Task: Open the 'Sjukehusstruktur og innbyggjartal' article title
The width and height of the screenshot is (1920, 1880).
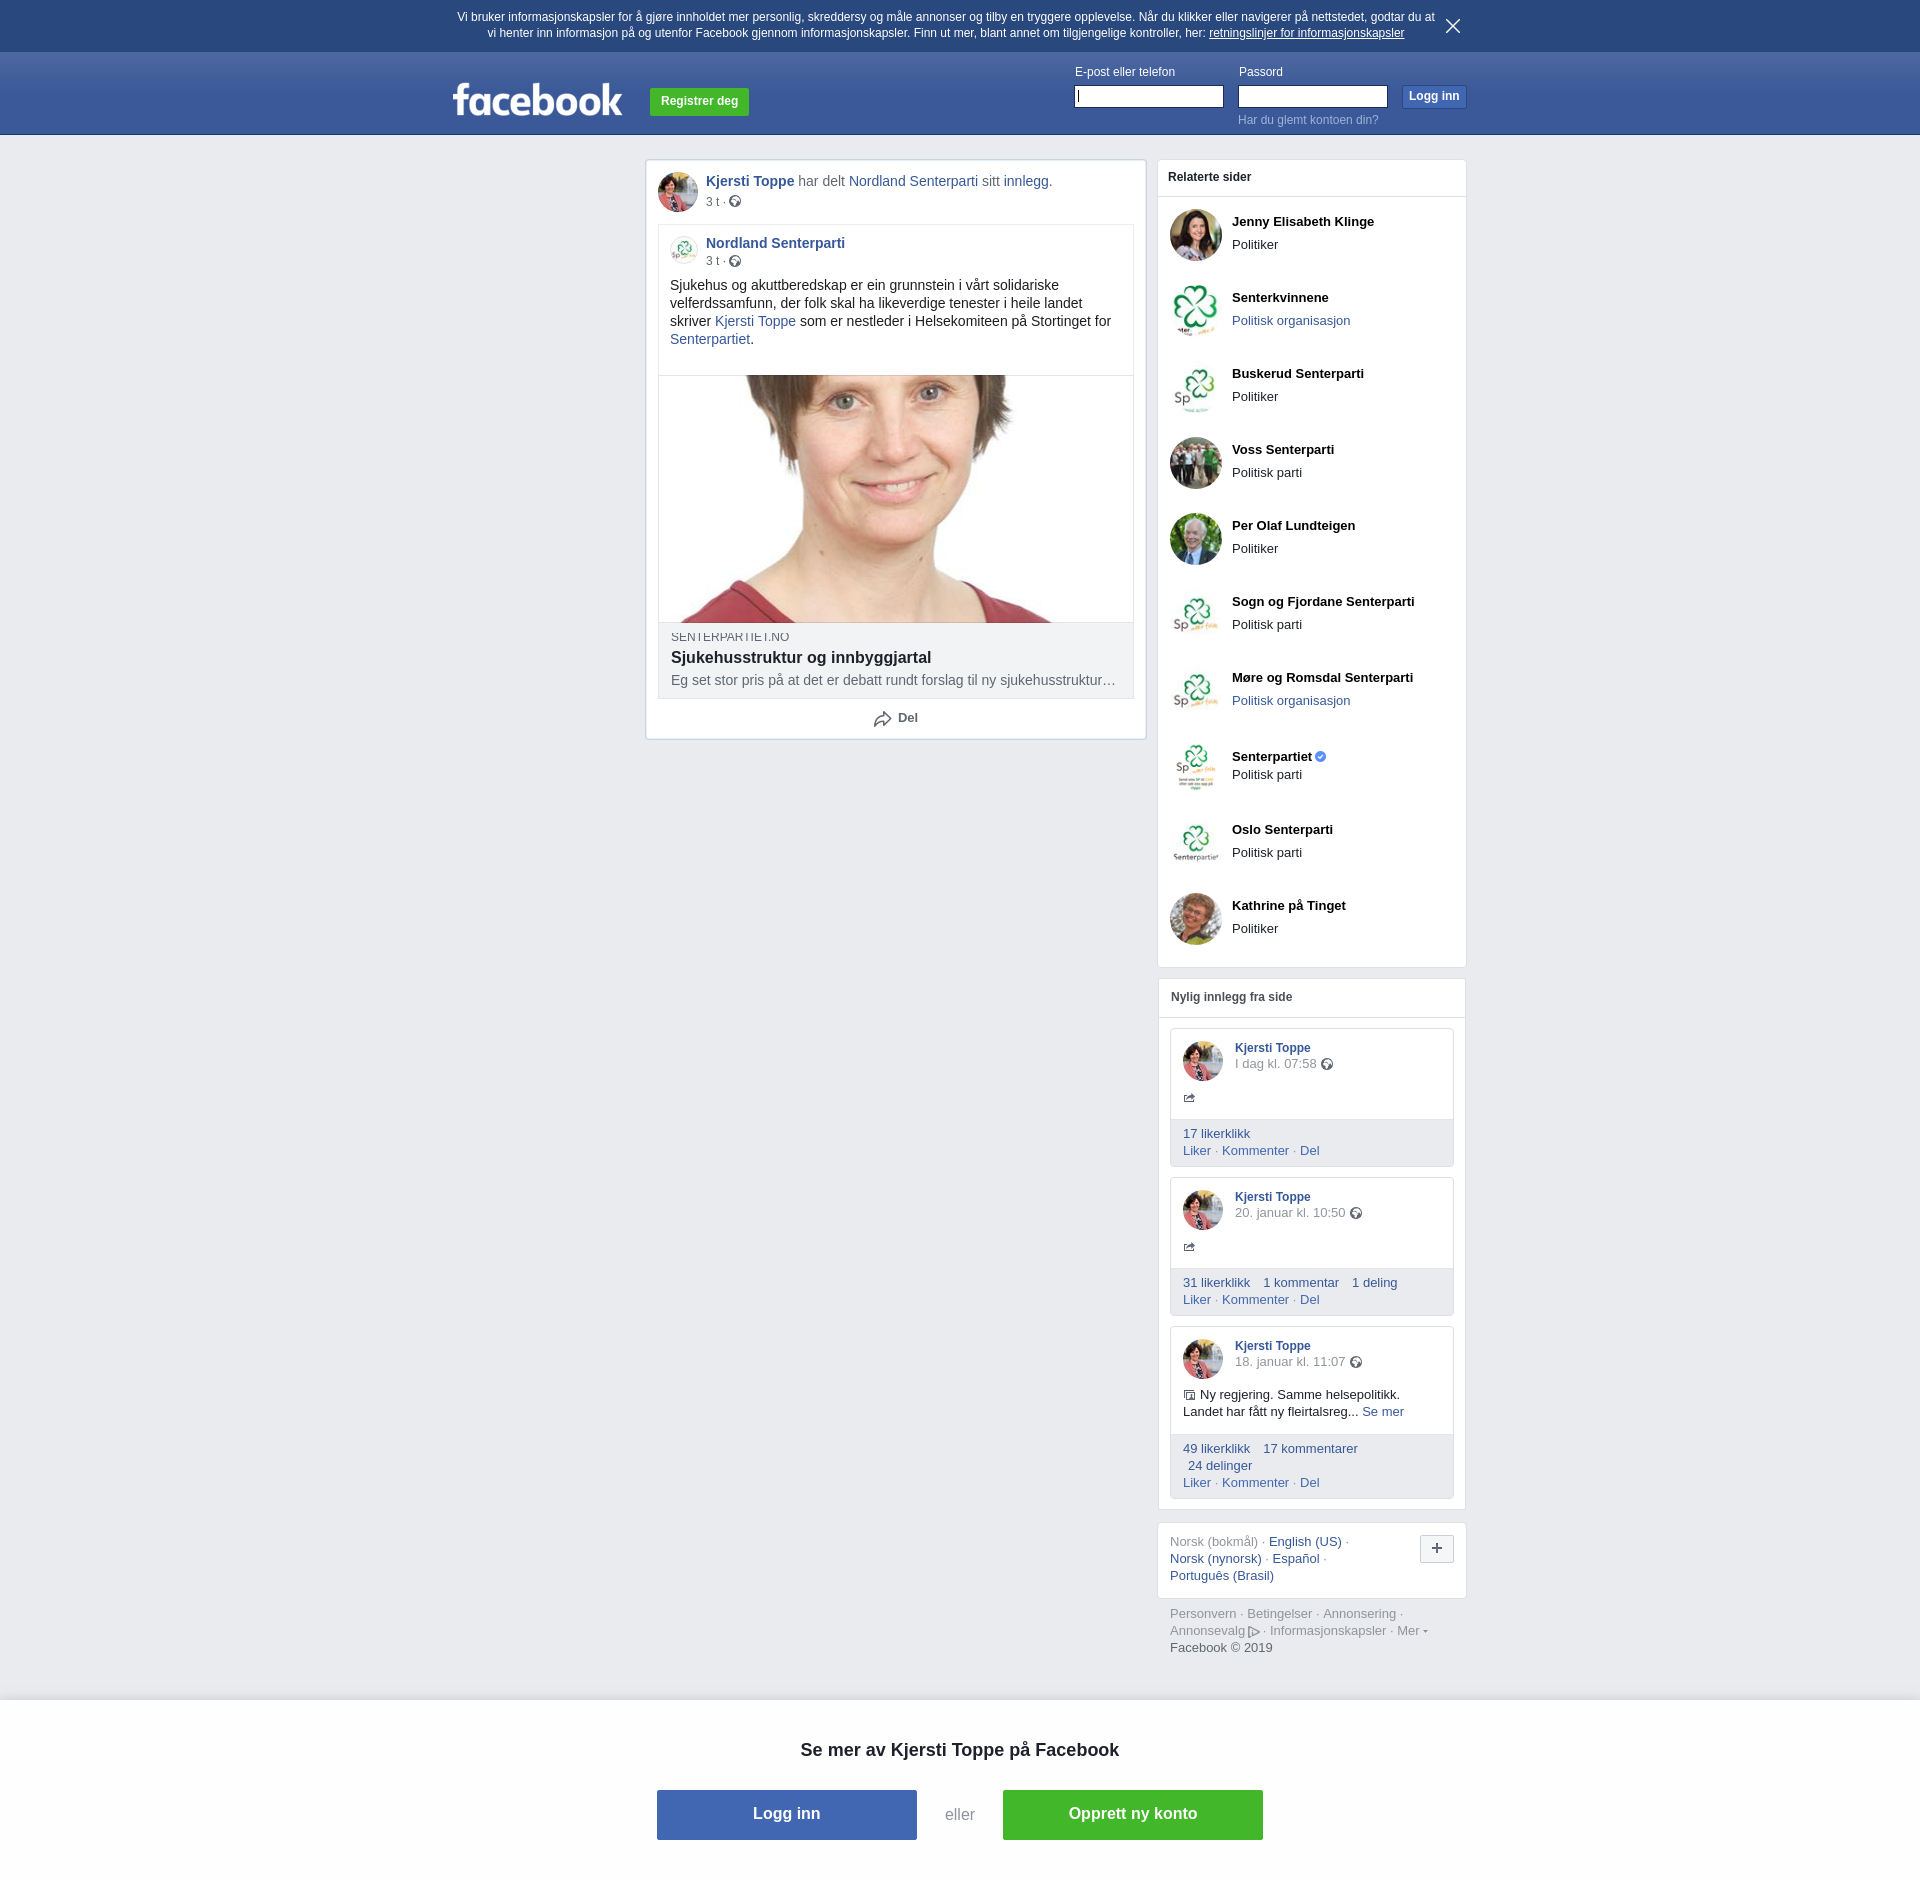Action: click(x=801, y=658)
